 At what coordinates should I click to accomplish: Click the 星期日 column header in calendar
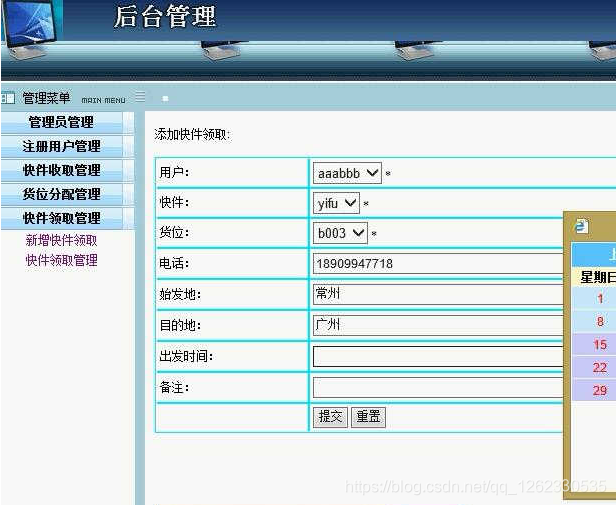pos(598,277)
